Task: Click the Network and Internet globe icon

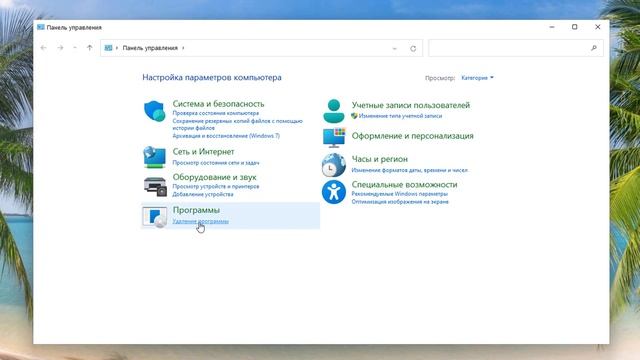Action: (x=155, y=157)
